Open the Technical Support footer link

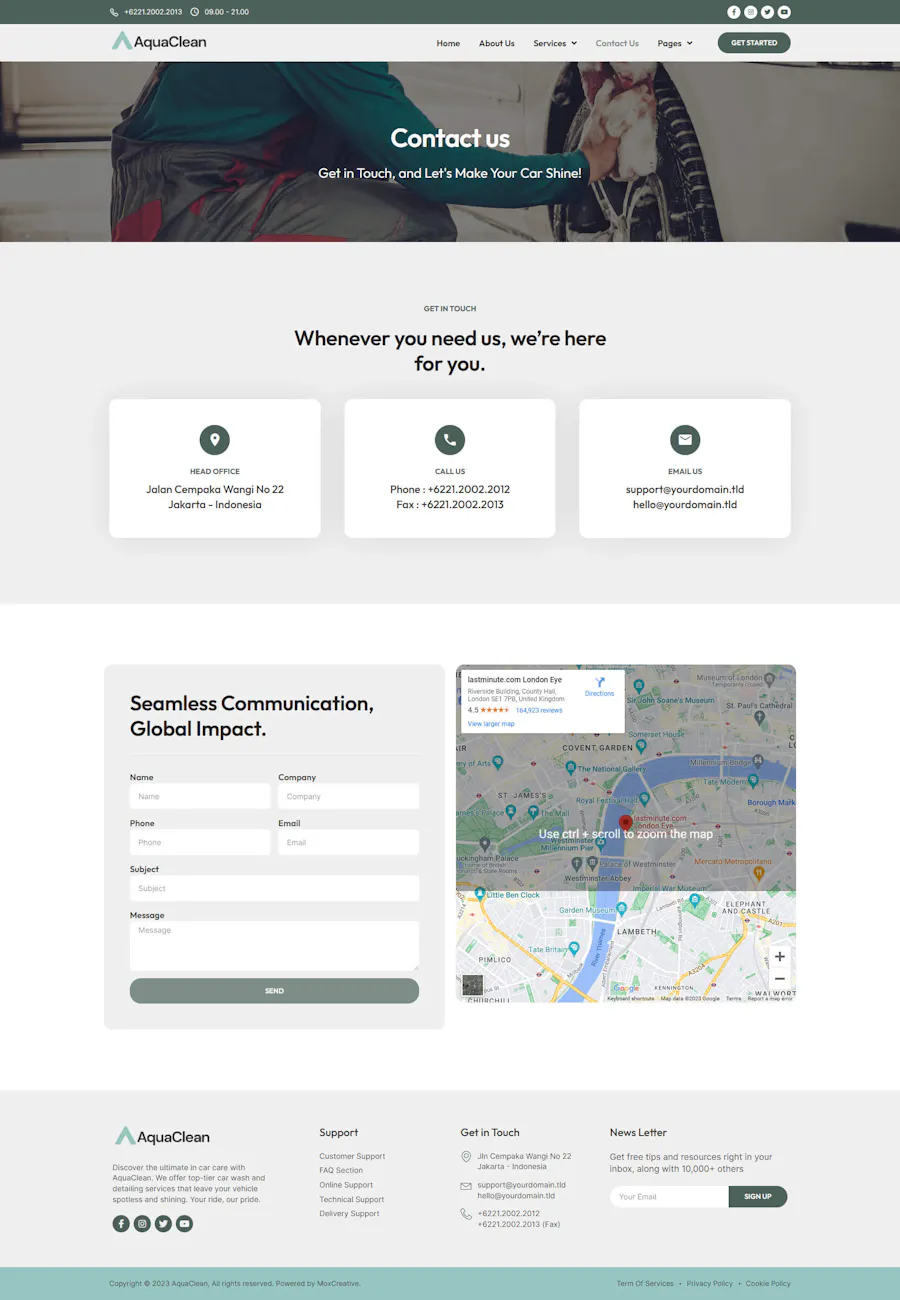[352, 1199]
